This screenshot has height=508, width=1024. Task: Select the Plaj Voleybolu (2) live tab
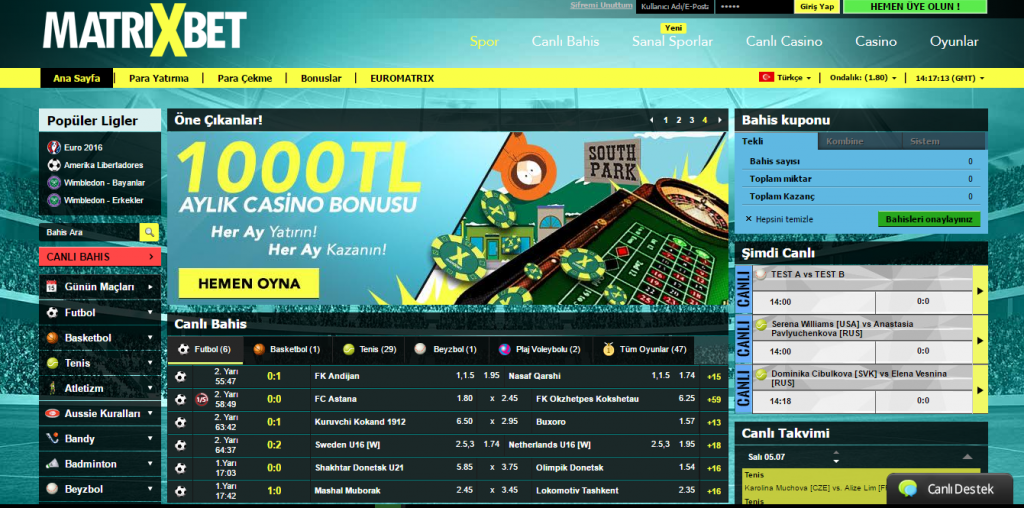click(x=539, y=349)
